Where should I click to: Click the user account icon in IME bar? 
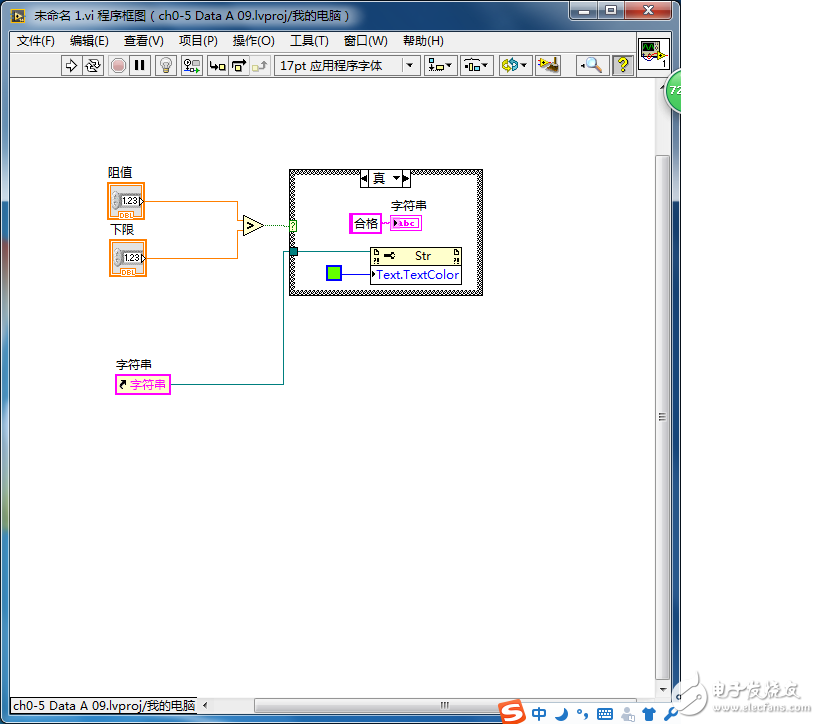(x=628, y=714)
